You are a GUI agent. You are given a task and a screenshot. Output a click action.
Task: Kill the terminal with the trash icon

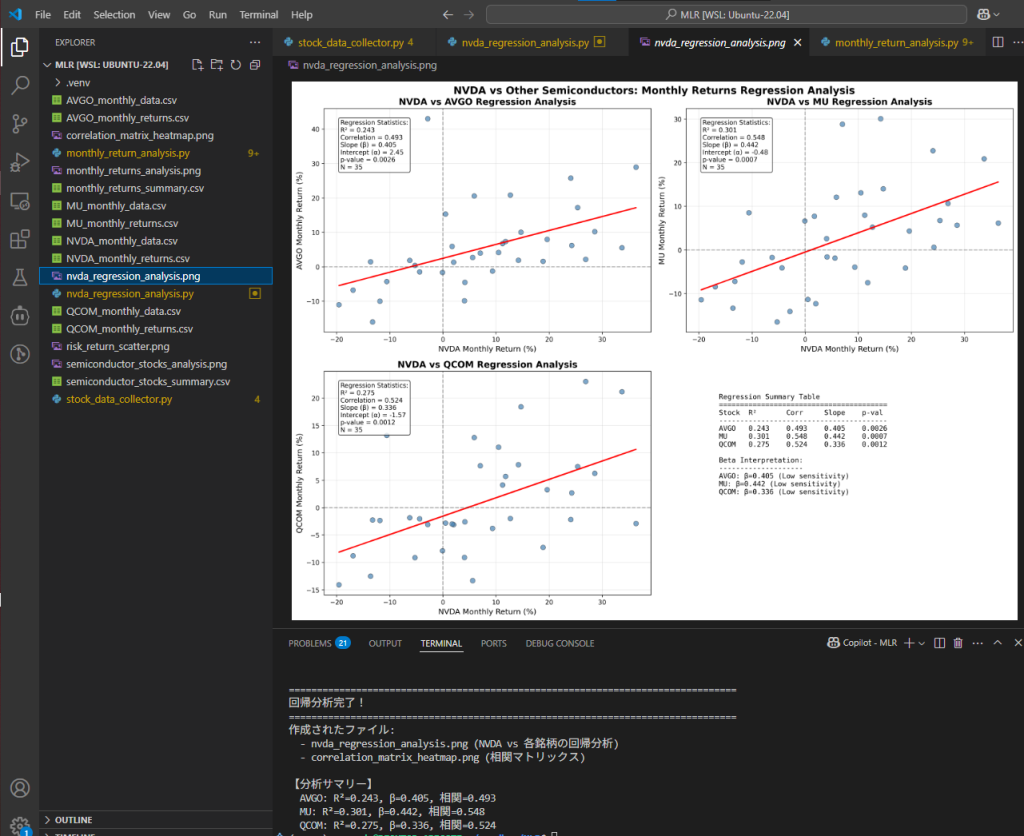958,643
